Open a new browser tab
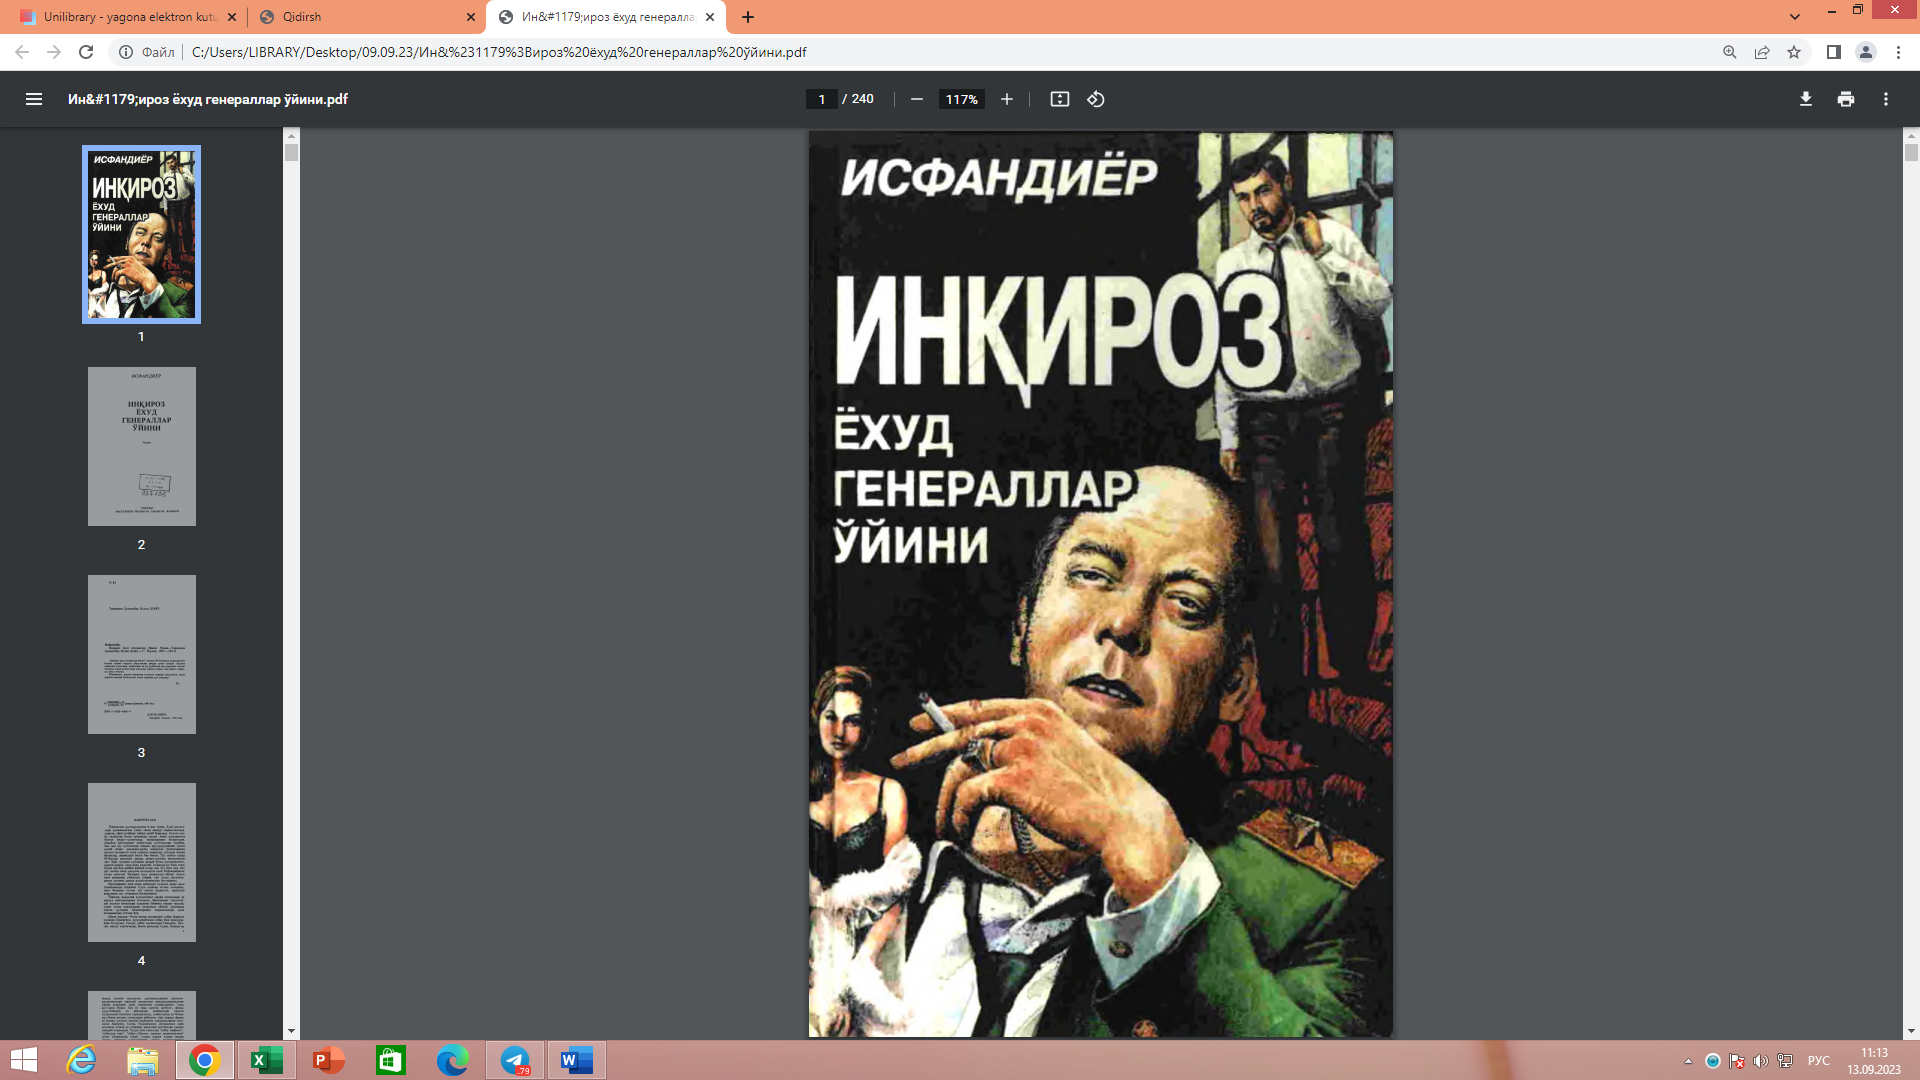Screen dimensions: 1920x1080 (748, 17)
